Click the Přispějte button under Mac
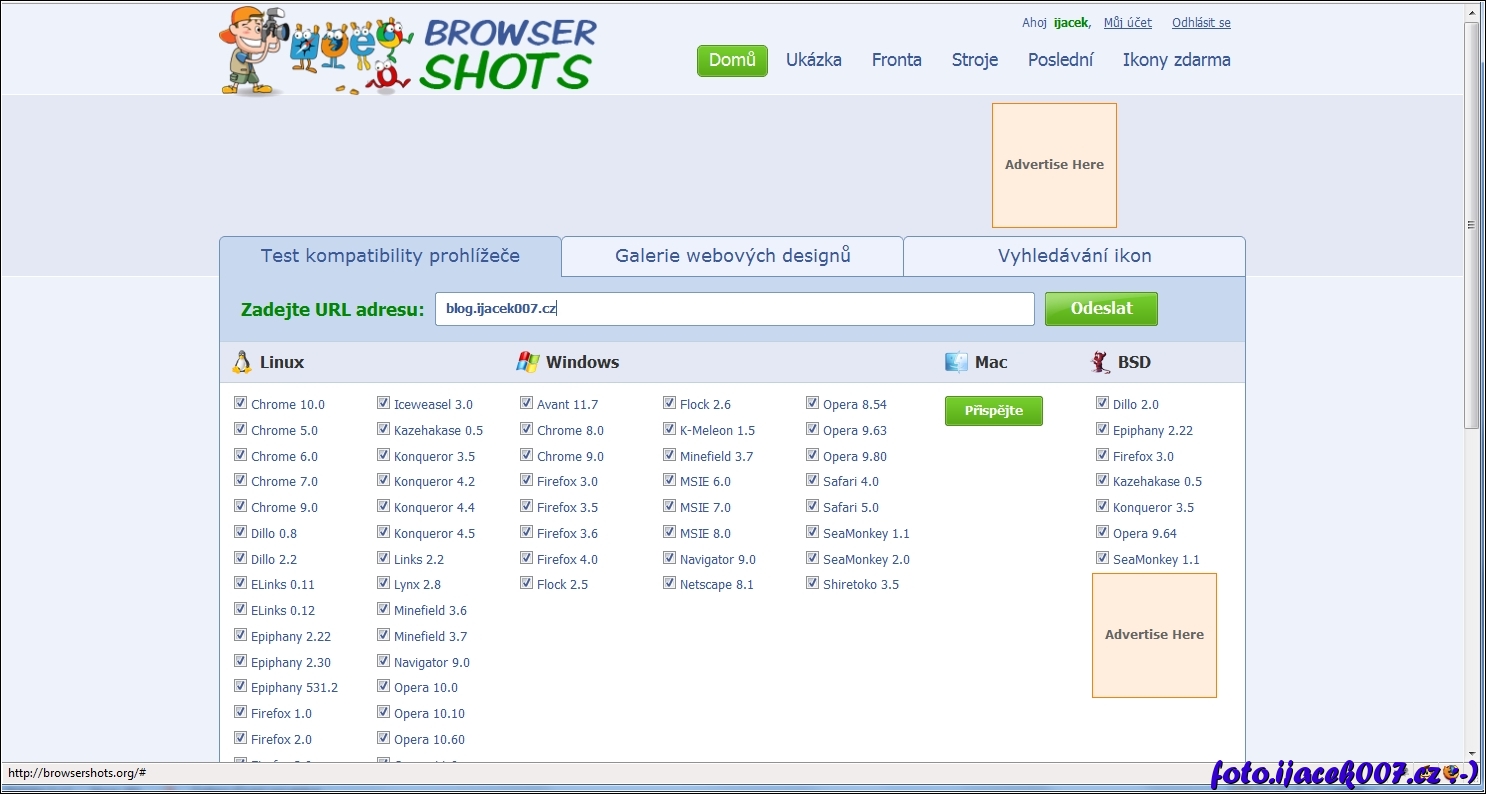1486x794 pixels. click(x=993, y=411)
